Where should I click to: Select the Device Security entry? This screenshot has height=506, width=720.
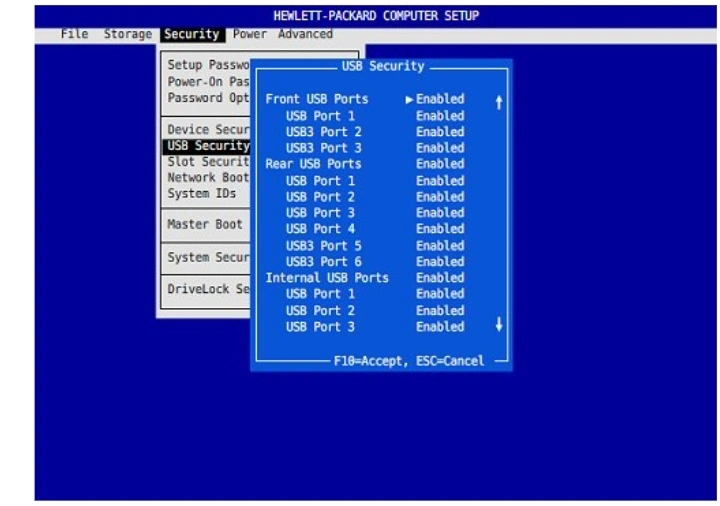tap(208, 129)
